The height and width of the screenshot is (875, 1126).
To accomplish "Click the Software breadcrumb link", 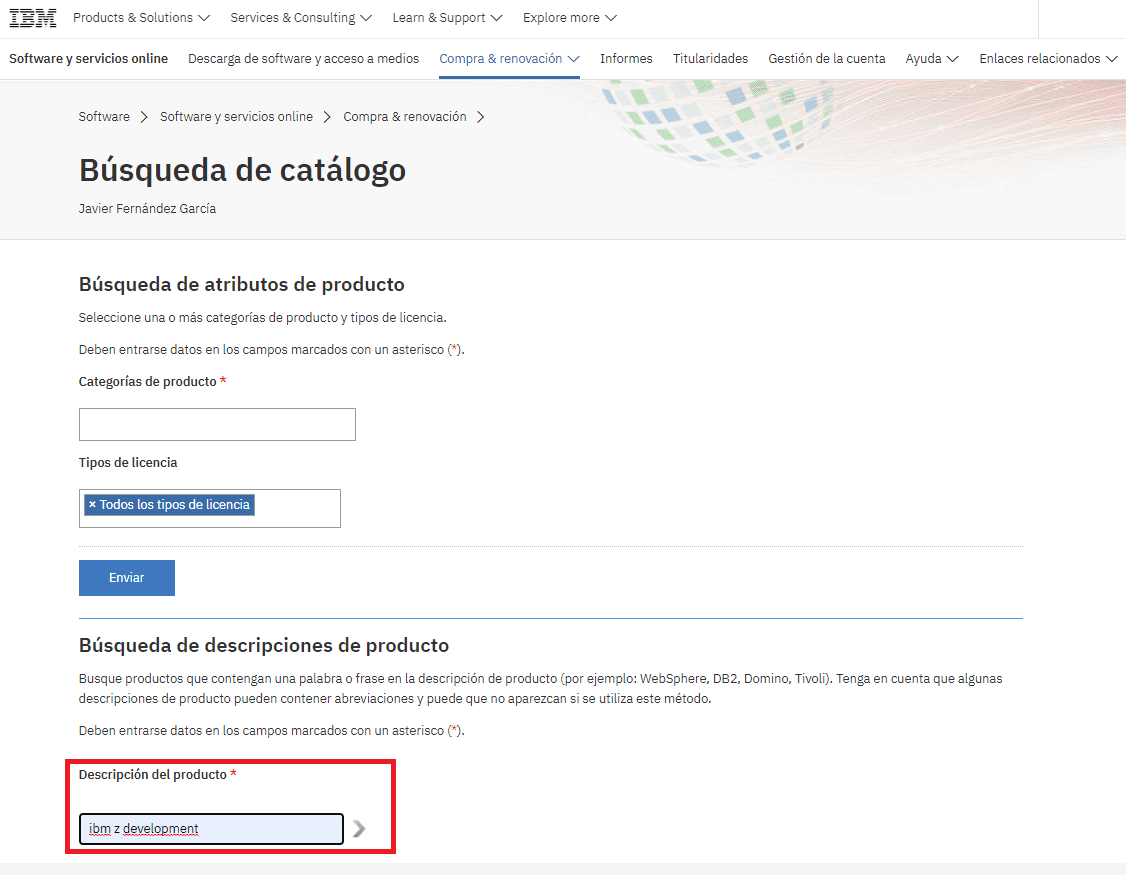I will click(104, 117).
